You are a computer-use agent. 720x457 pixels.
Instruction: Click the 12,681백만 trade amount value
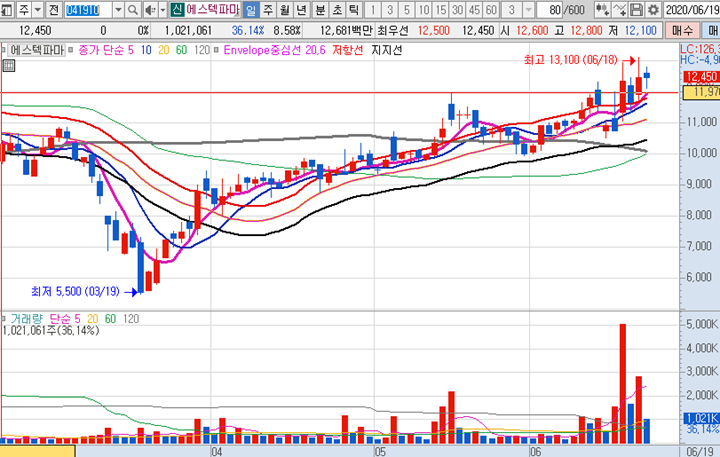pos(346,30)
